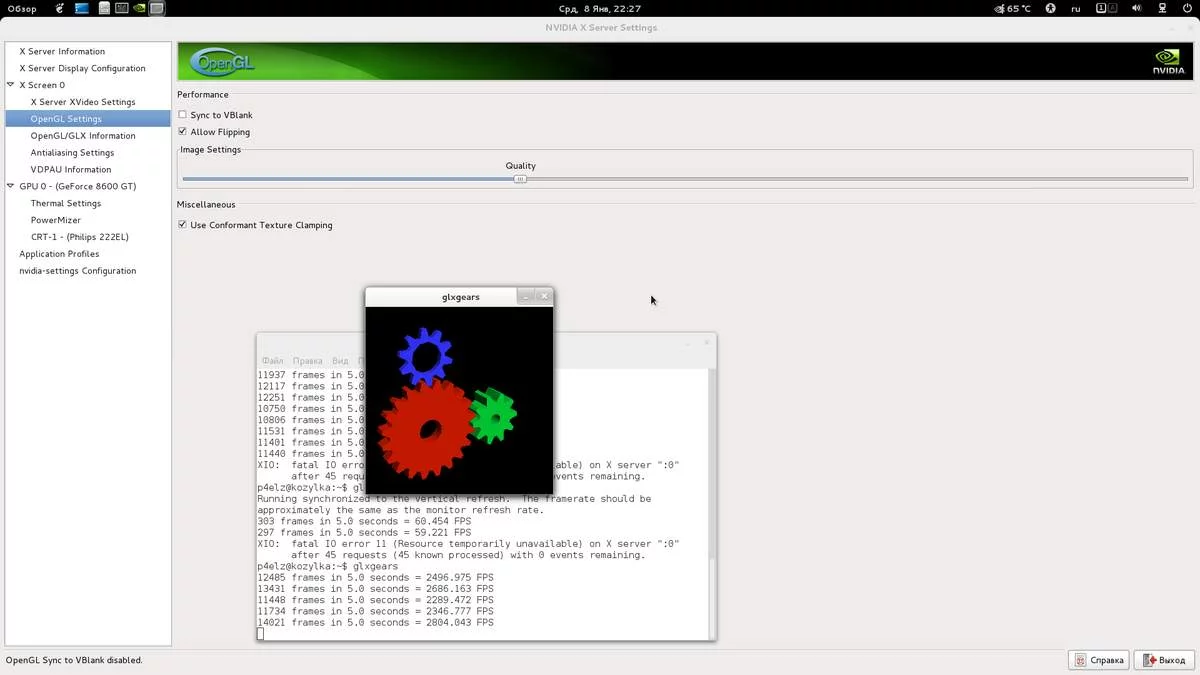Click the blue desktop icon in top bar
The height and width of the screenshot is (675, 1200).
(x=82, y=8)
